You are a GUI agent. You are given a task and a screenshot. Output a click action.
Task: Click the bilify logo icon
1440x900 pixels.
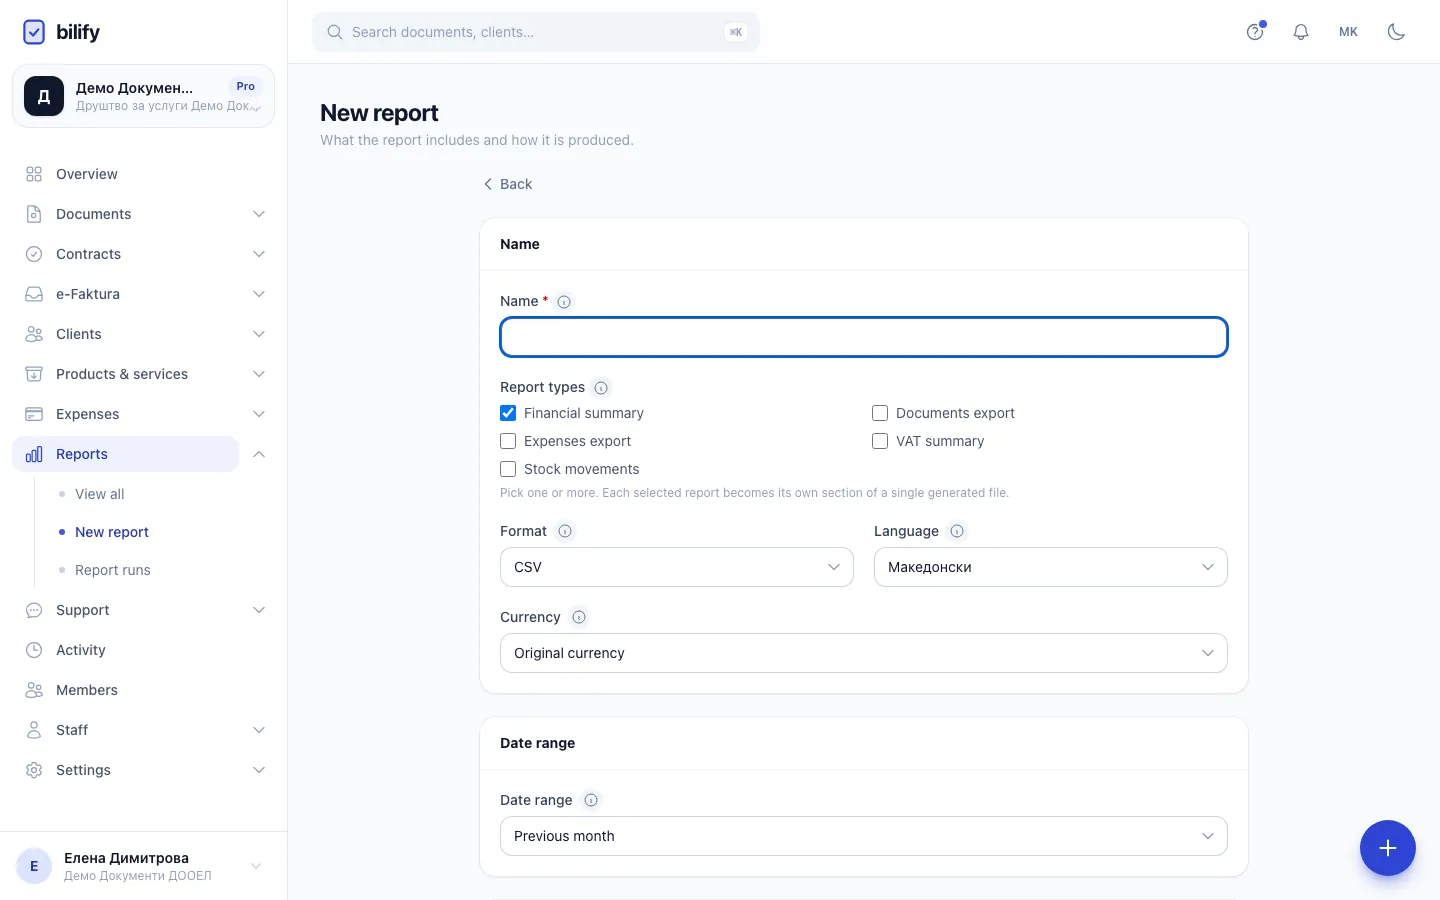(34, 32)
